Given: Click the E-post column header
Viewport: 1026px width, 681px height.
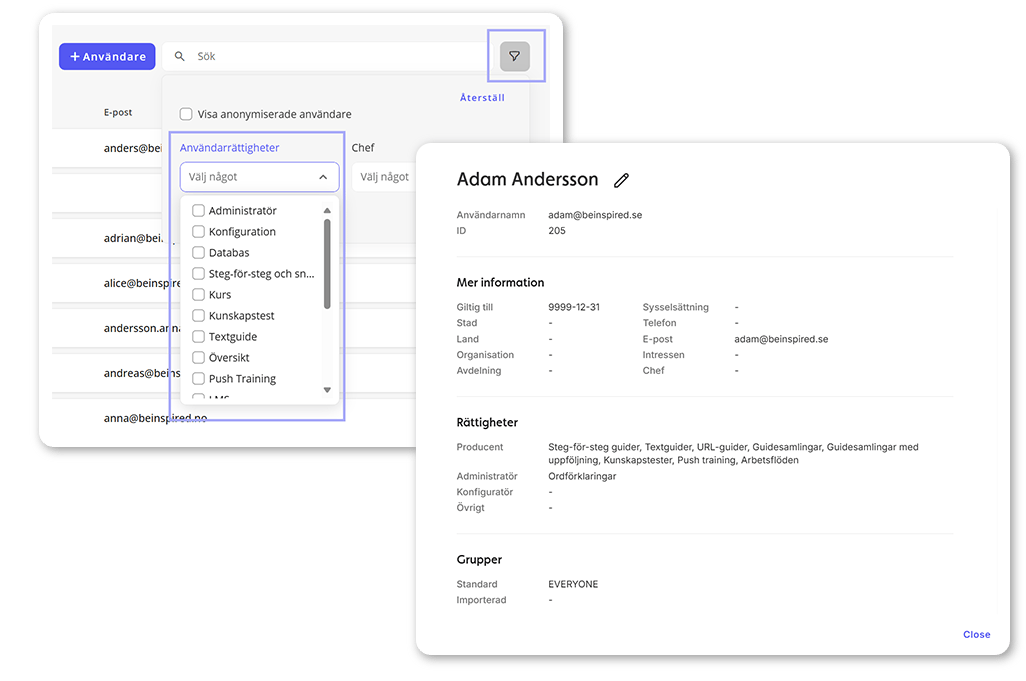Looking at the screenshot, I should [x=118, y=113].
